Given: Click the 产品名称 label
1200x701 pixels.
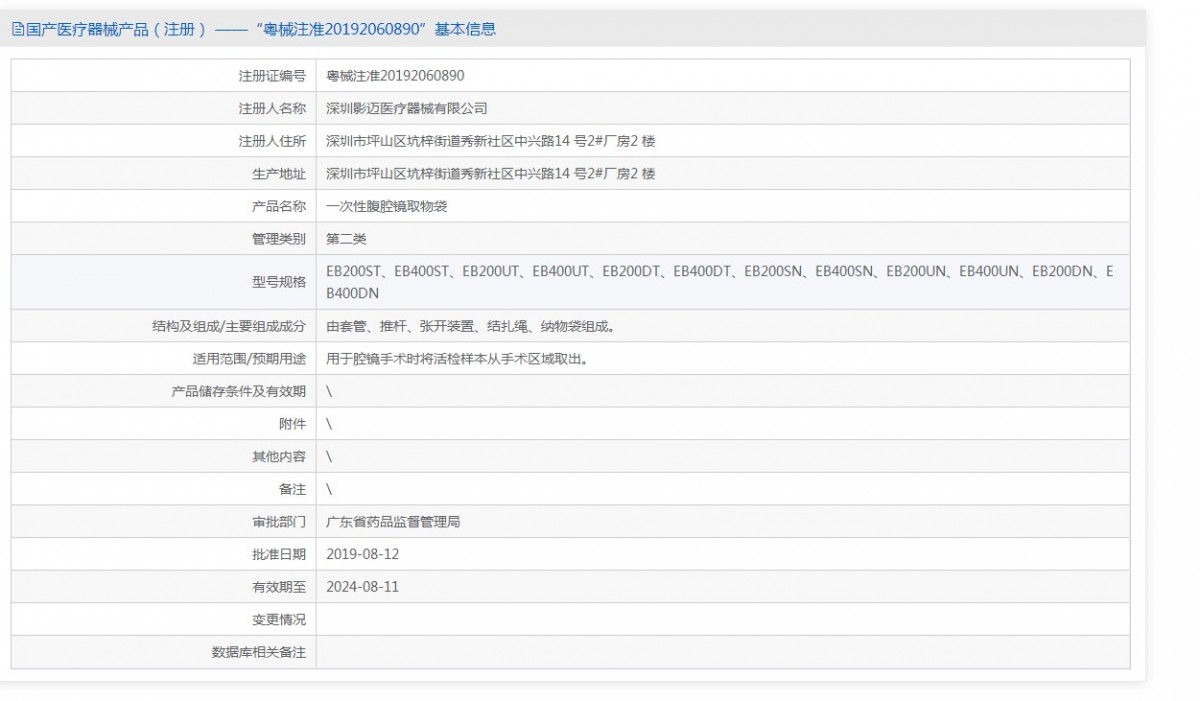Looking at the screenshot, I should [x=279, y=206].
